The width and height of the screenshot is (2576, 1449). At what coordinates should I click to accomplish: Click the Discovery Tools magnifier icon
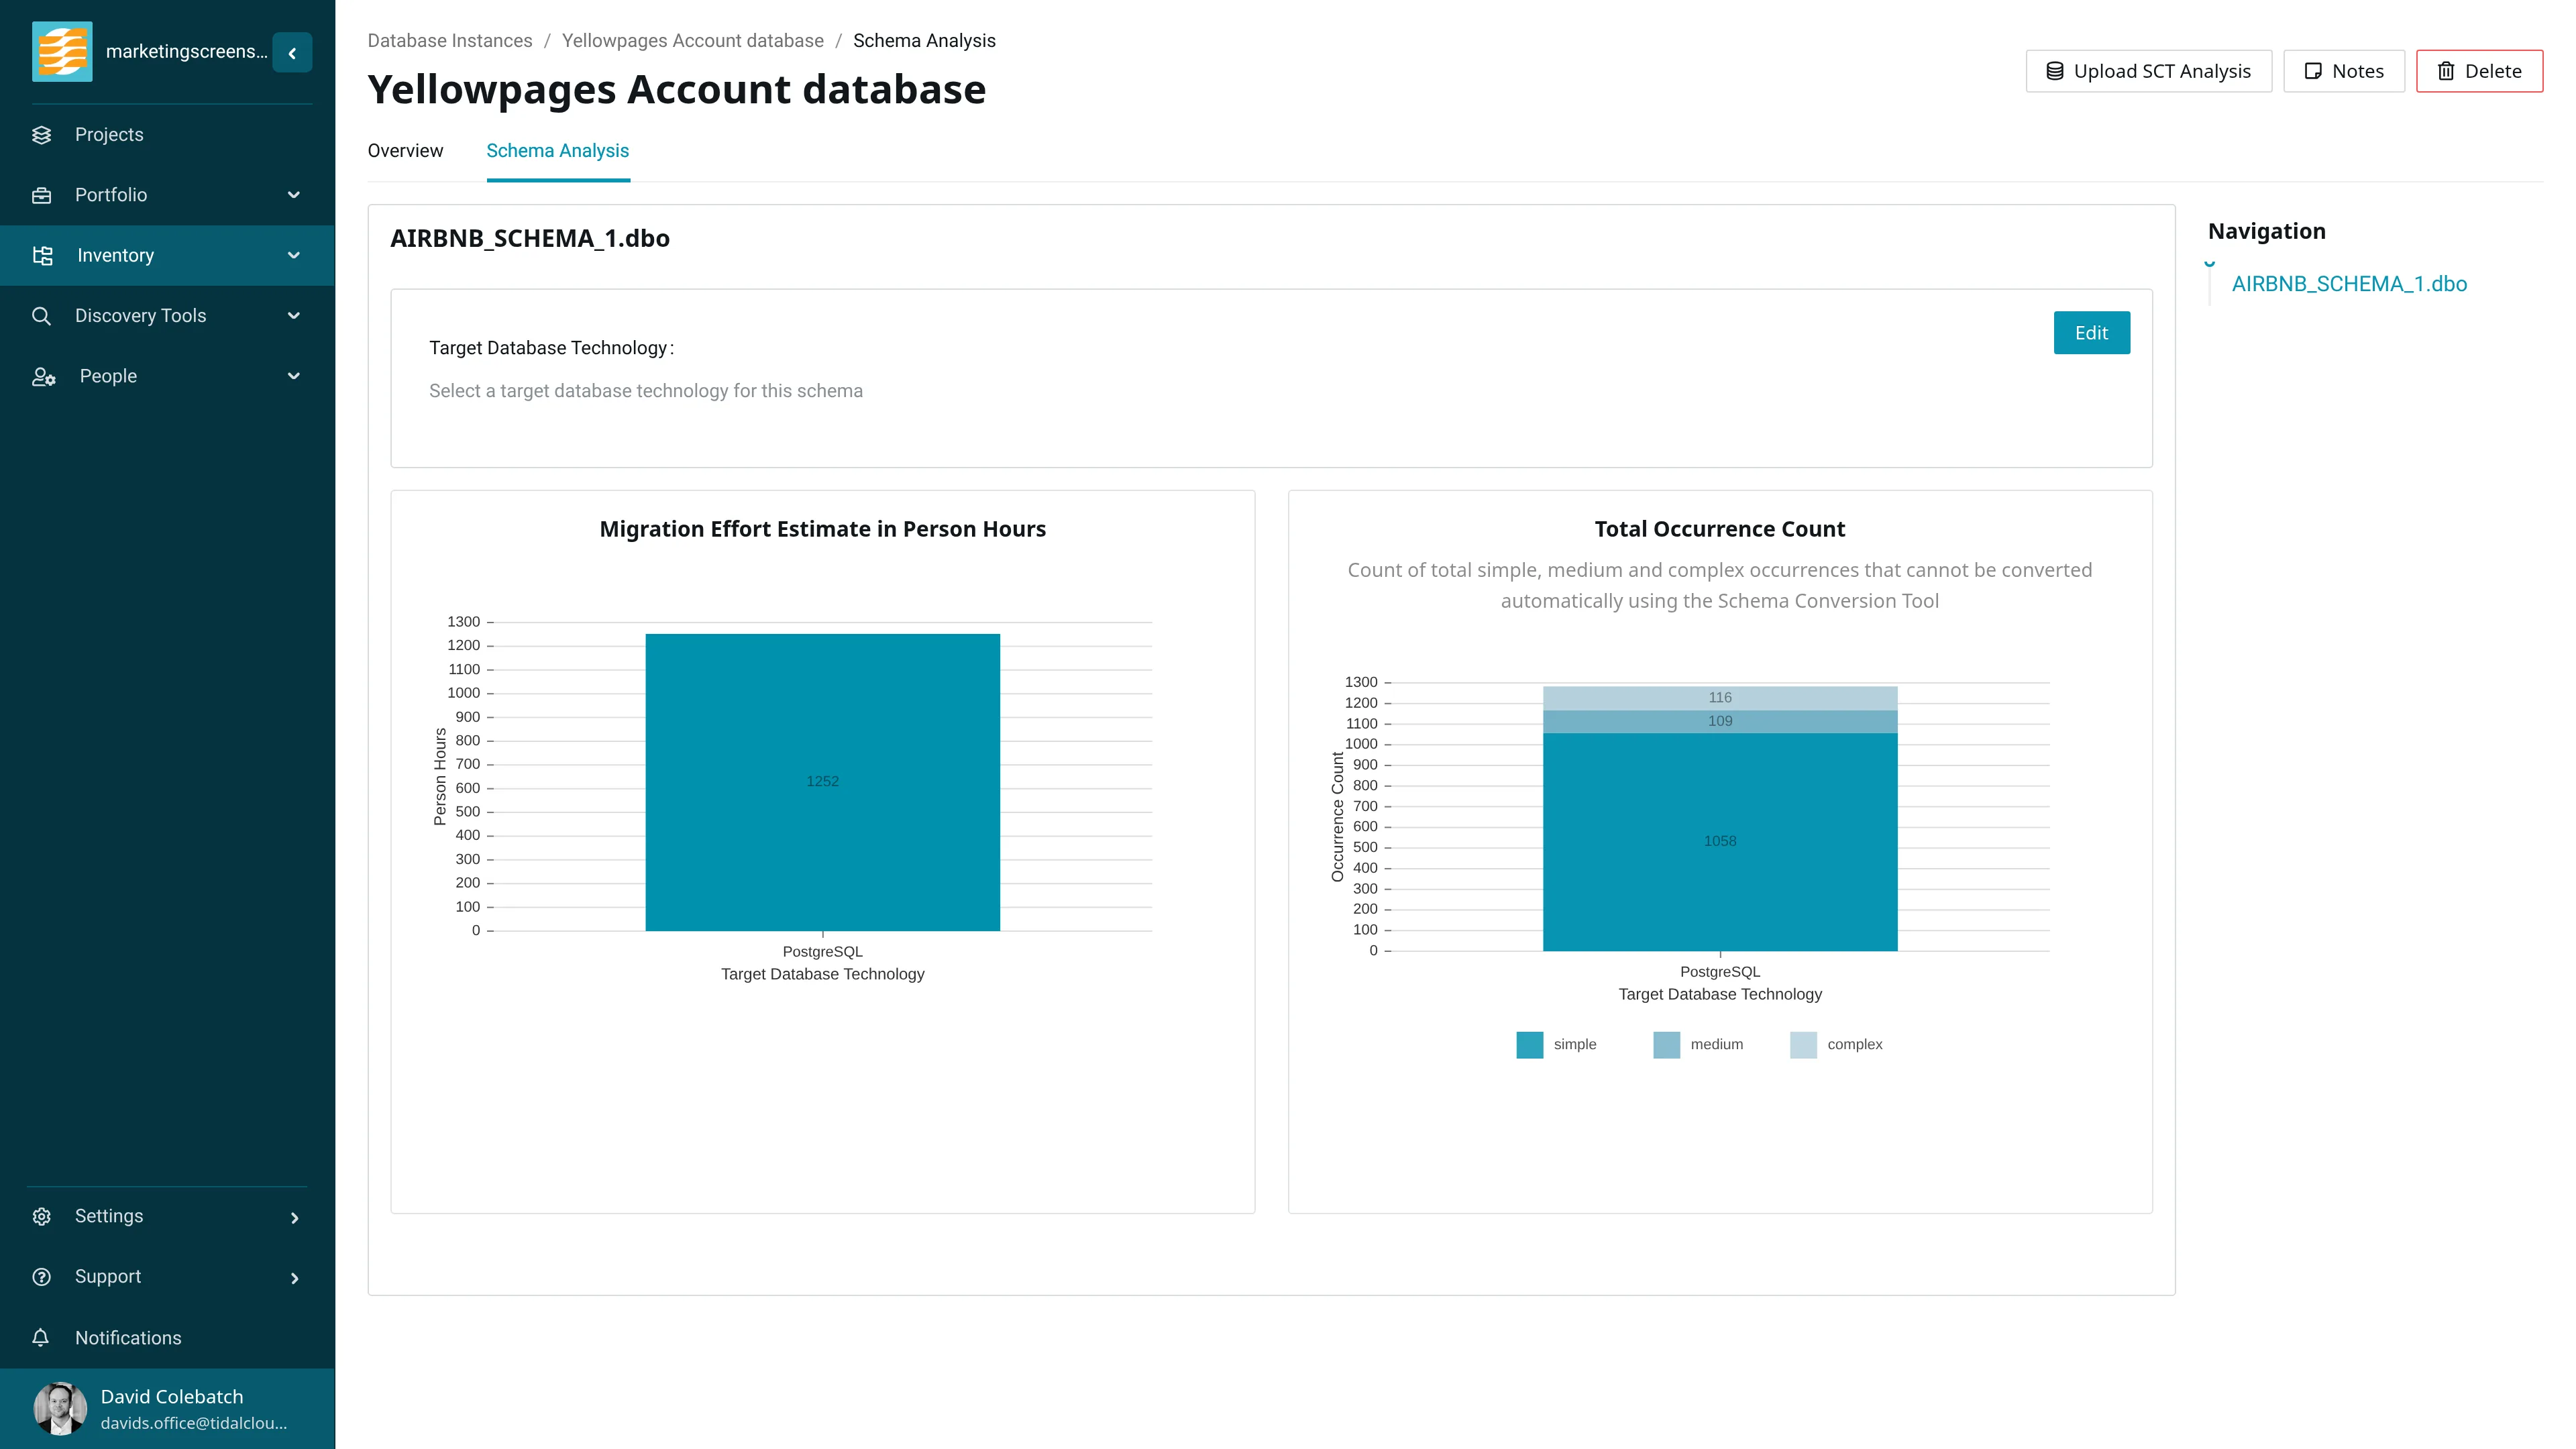[x=41, y=316]
